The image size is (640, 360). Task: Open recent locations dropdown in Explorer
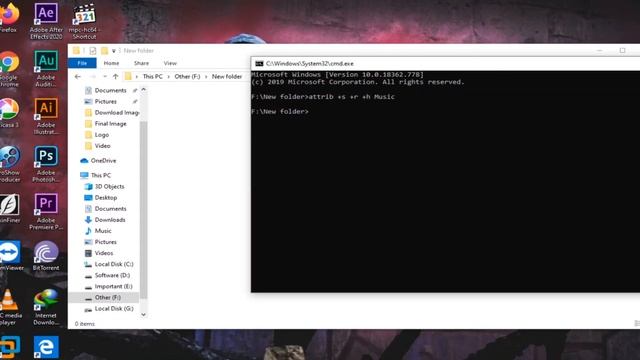105,76
